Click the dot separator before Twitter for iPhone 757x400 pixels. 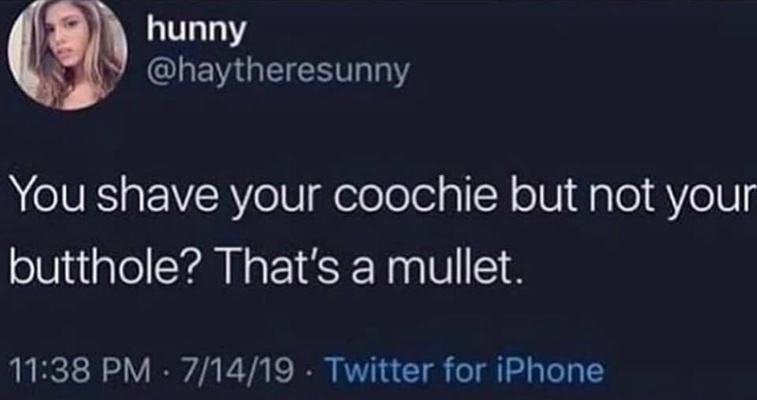click(310, 372)
